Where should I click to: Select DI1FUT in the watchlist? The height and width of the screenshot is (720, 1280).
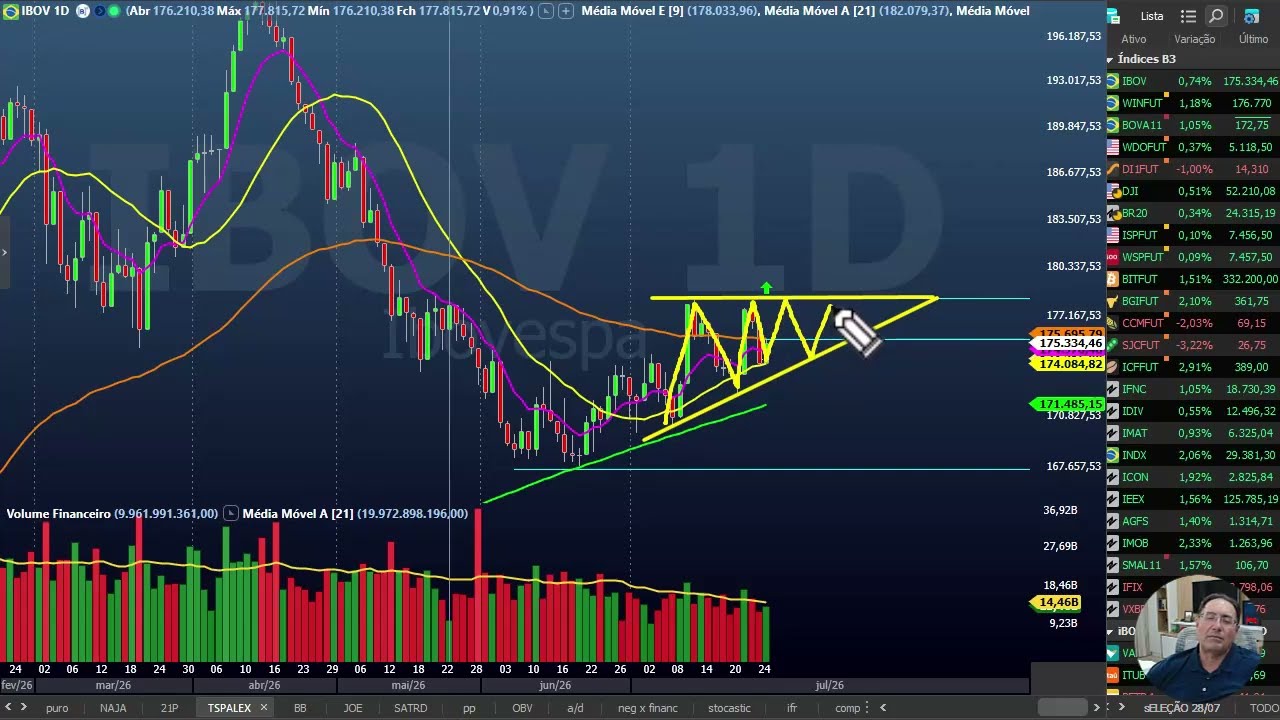point(1192,169)
